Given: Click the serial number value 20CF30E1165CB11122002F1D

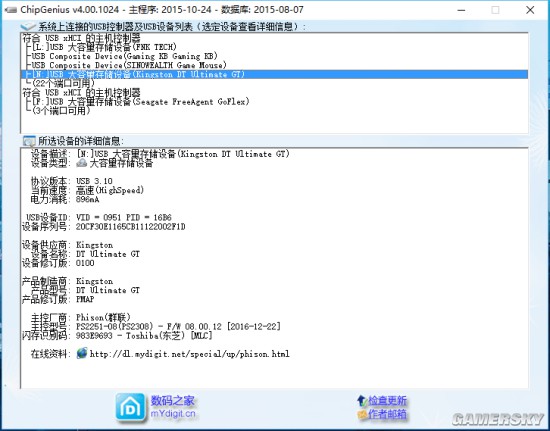Looking at the screenshot, I should point(130,227).
